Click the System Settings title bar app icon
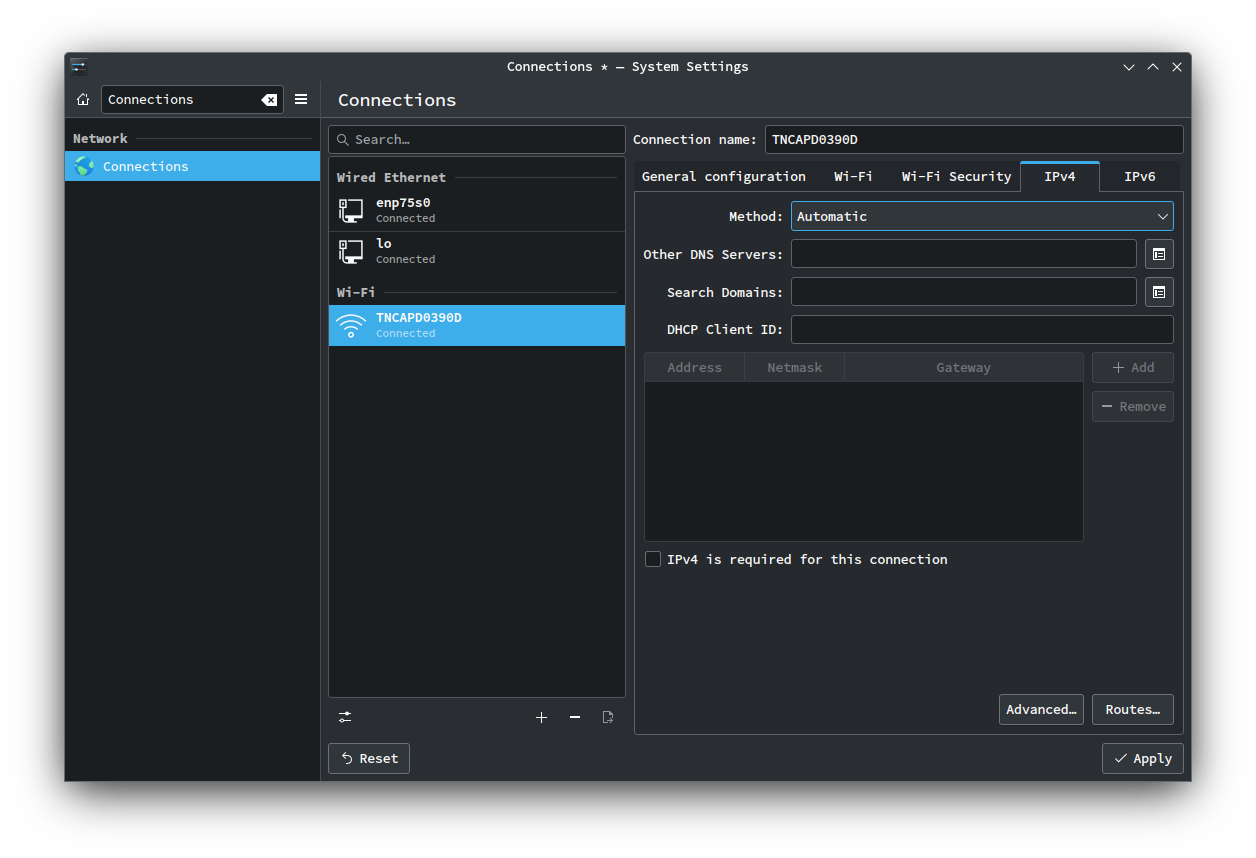The width and height of the screenshot is (1256, 858). click(x=79, y=66)
